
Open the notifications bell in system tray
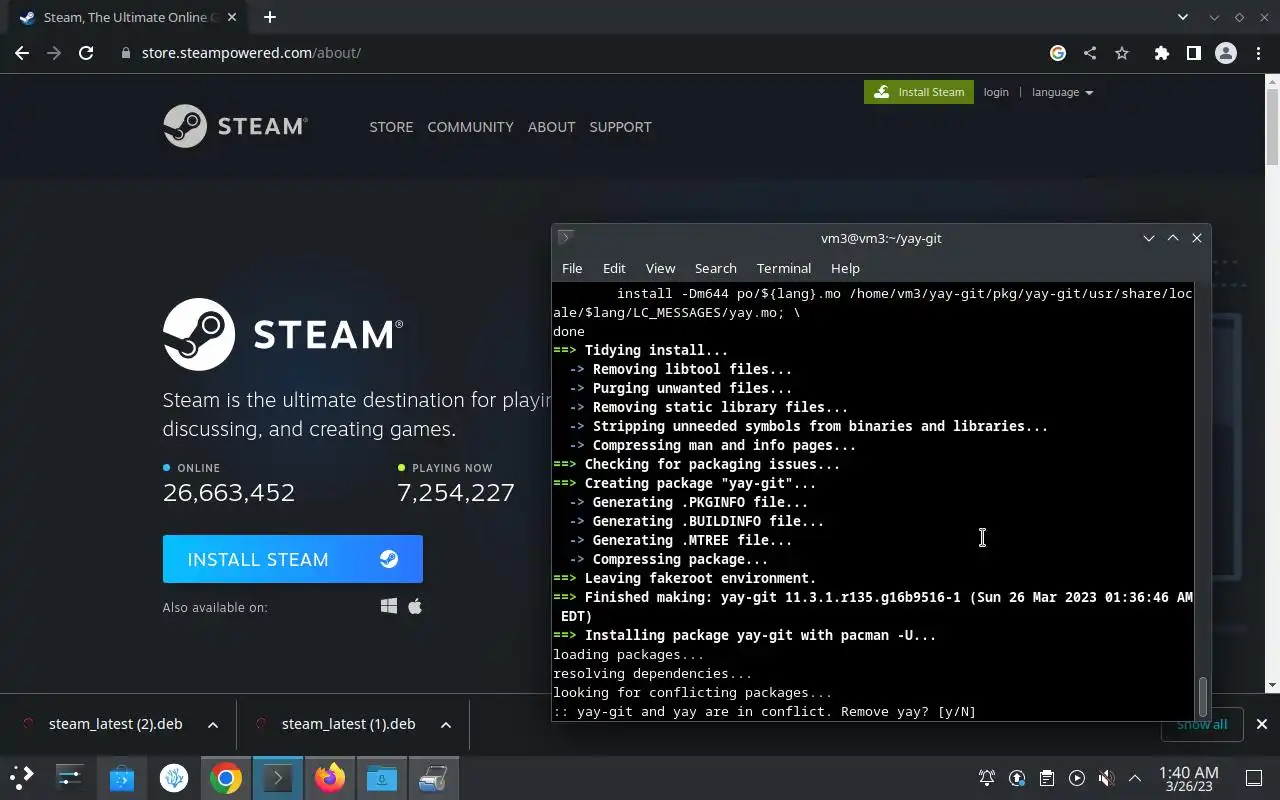tap(987, 778)
